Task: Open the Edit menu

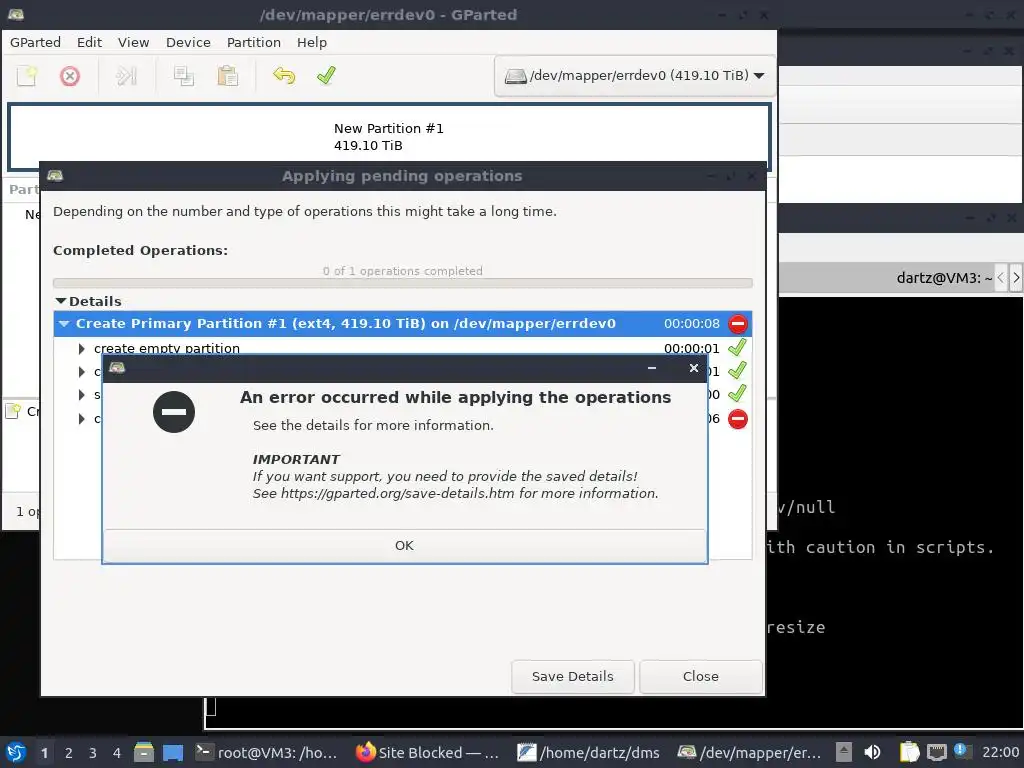Action: click(89, 42)
